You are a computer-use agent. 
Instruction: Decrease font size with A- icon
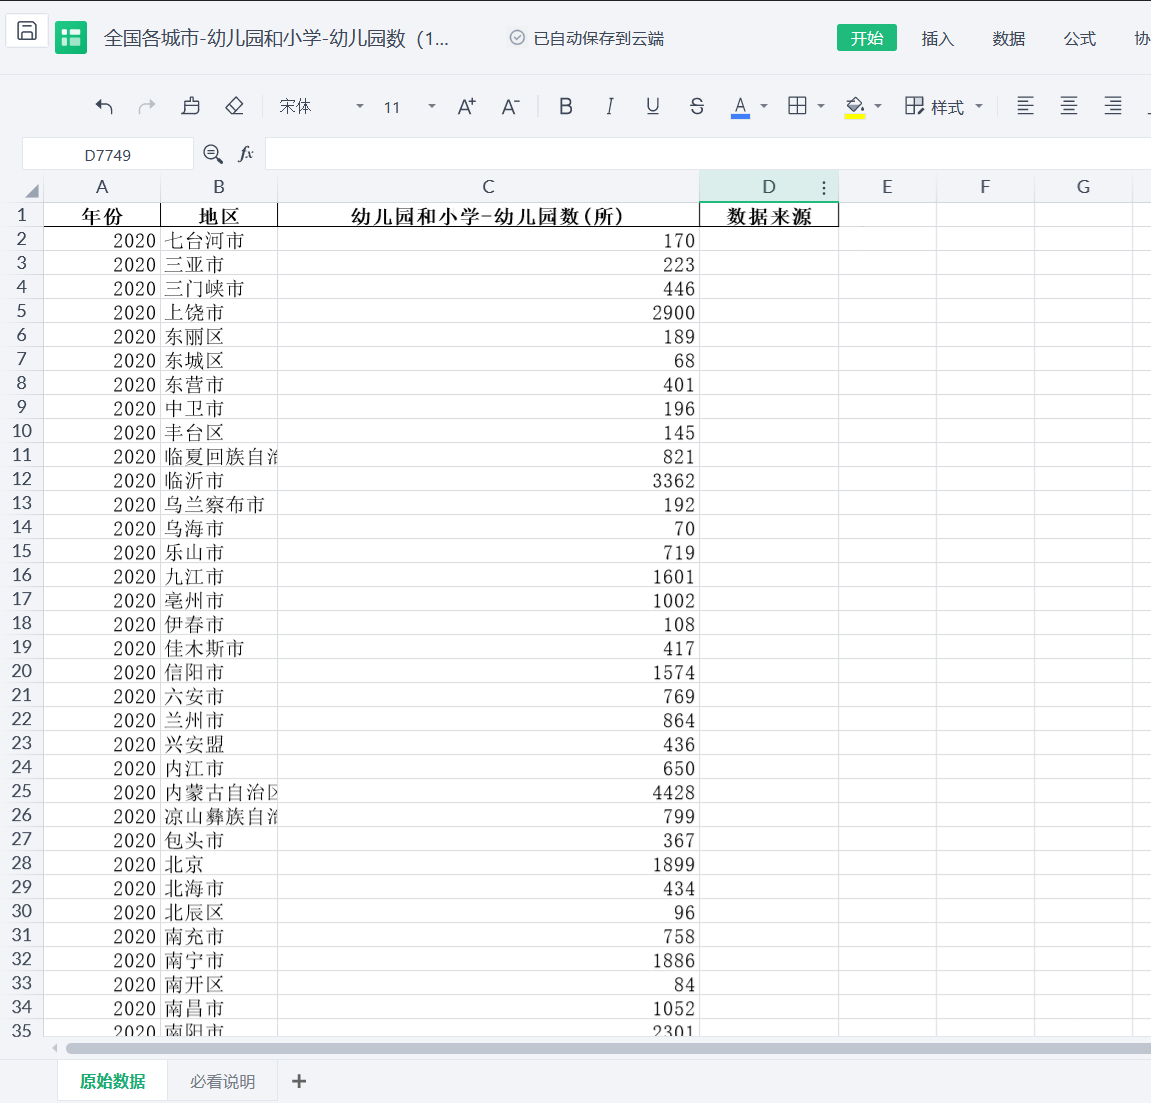click(x=511, y=106)
